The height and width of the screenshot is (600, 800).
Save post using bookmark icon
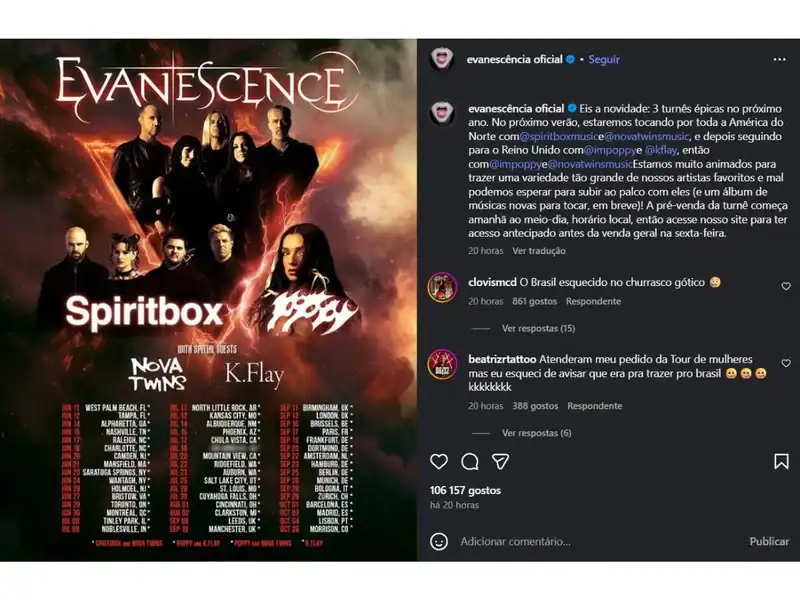pyautogui.click(x=781, y=461)
